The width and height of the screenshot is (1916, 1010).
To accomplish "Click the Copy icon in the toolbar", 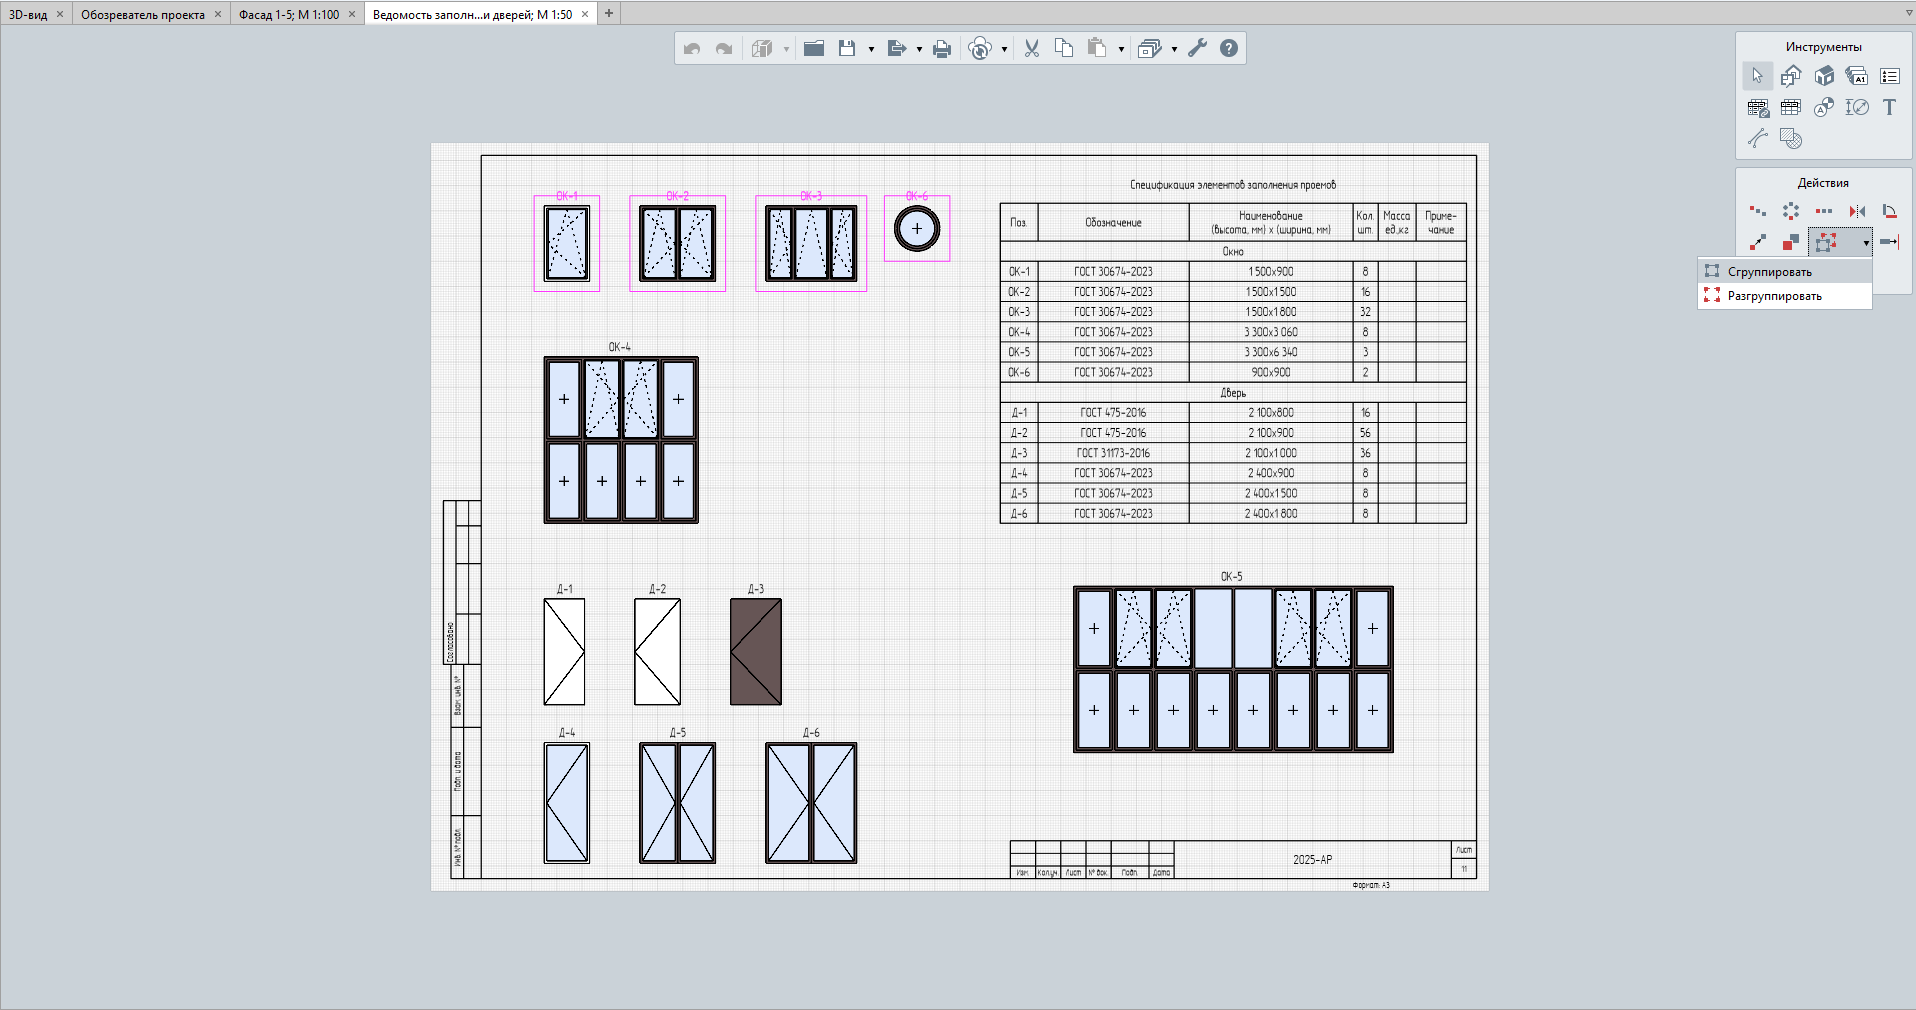I will (x=1064, y=48).
